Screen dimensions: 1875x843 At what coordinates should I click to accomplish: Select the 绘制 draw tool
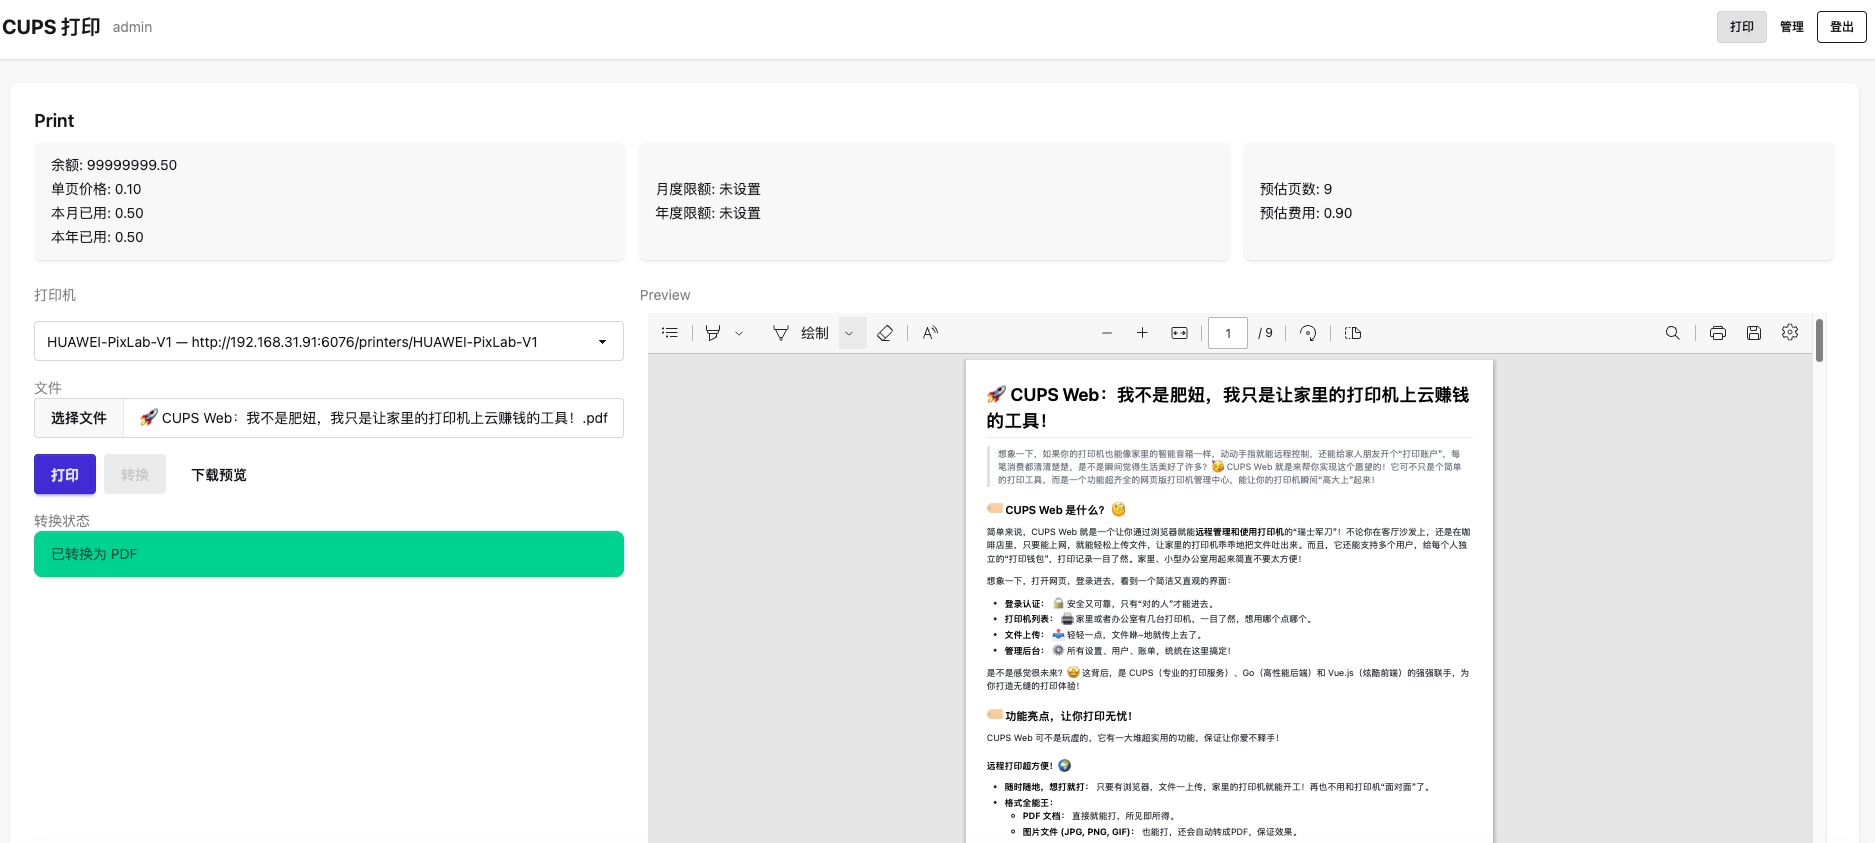click(x=801, y=333)
